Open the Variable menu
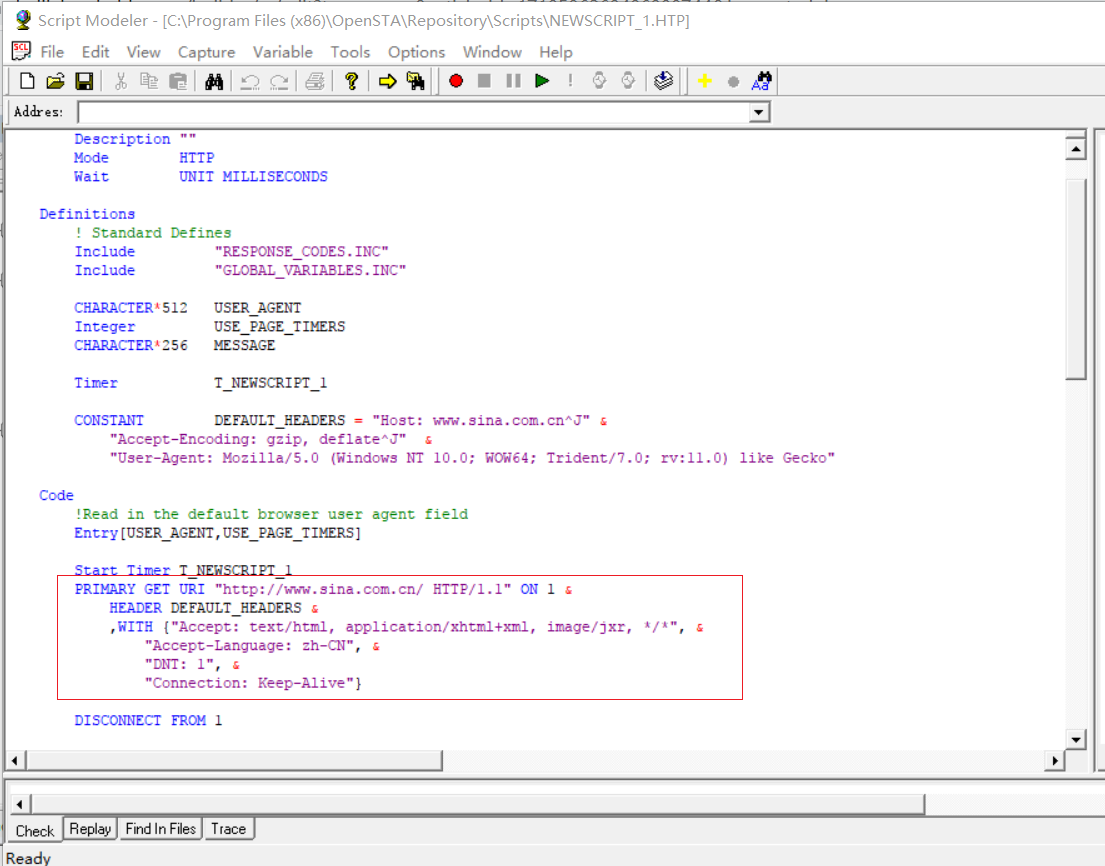 coord(282,52)
